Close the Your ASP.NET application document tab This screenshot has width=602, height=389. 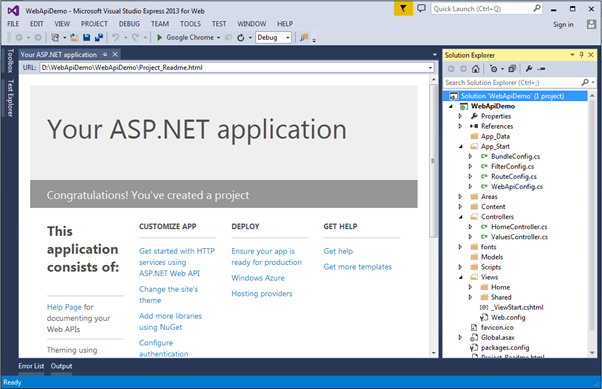pyautogui.click(x=115, y=55)
